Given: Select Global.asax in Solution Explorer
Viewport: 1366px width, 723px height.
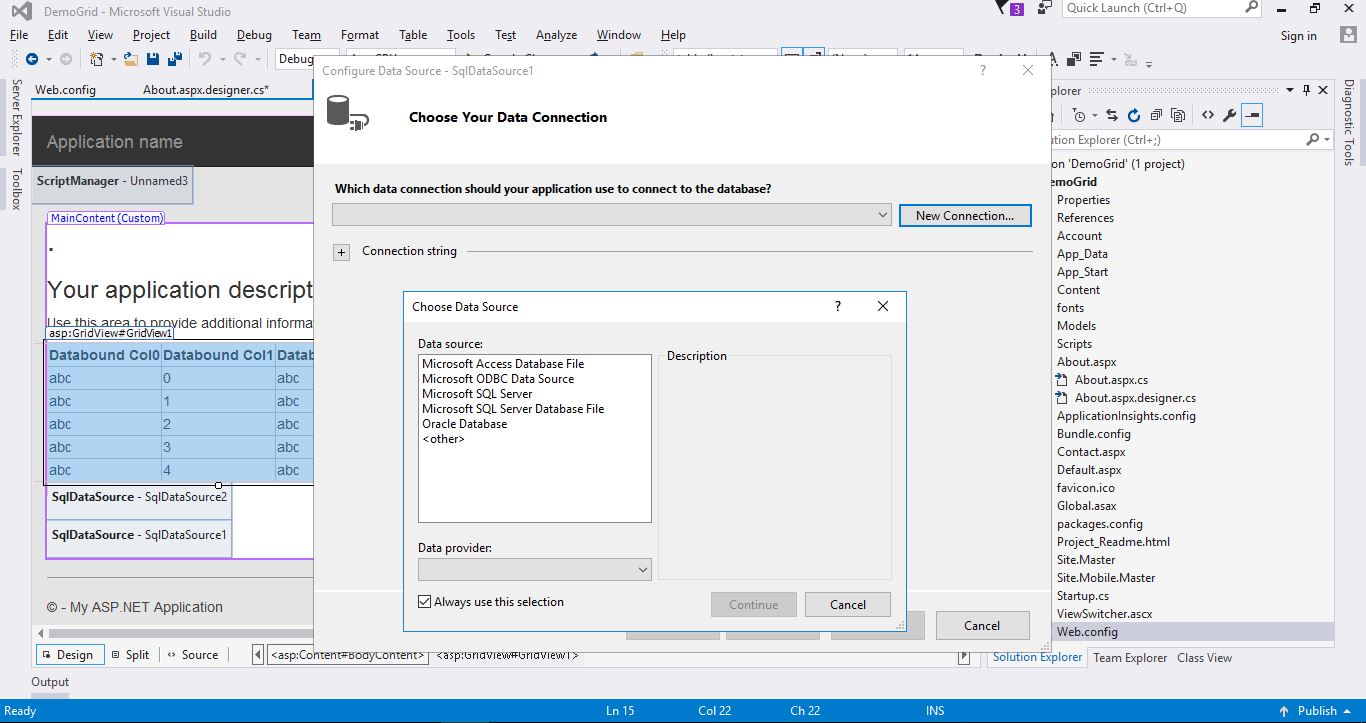Looking at the screenshot, I should (x=1087, y=506).
